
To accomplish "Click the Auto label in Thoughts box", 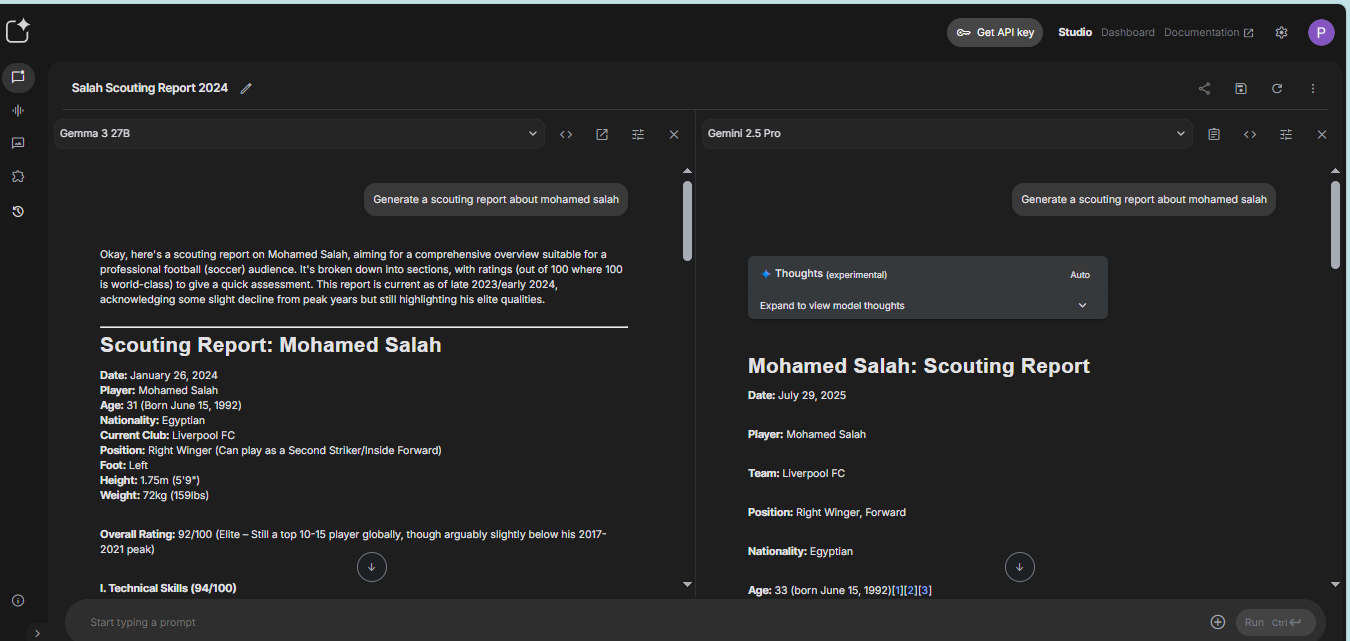I will coord(1080,275).
